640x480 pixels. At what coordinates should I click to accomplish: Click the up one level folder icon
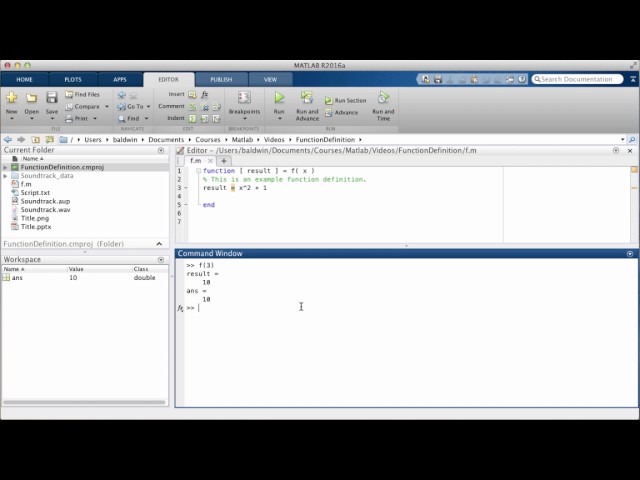tap(36, 140)
